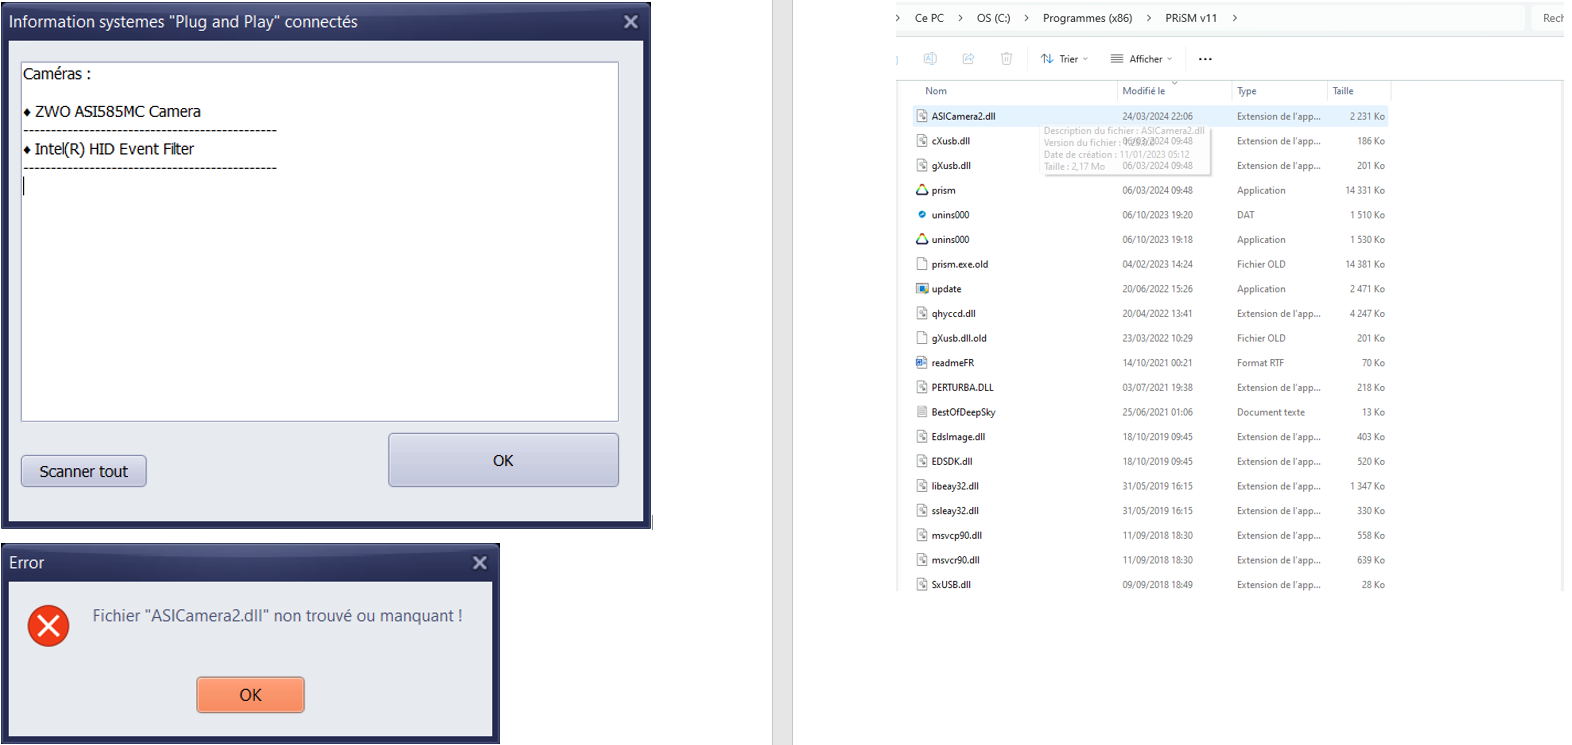
Task: Open the Trier sort dropdown
Action: click(1064, 59)
